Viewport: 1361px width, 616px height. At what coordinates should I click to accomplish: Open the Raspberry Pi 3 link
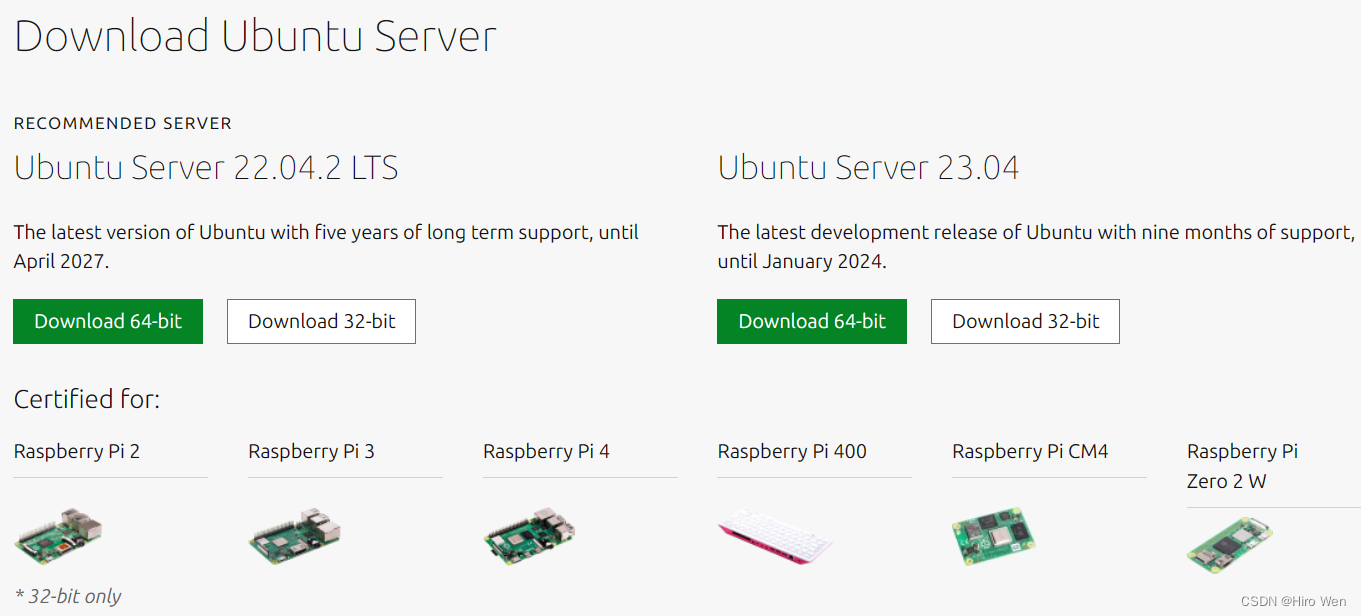coord(311,451)
